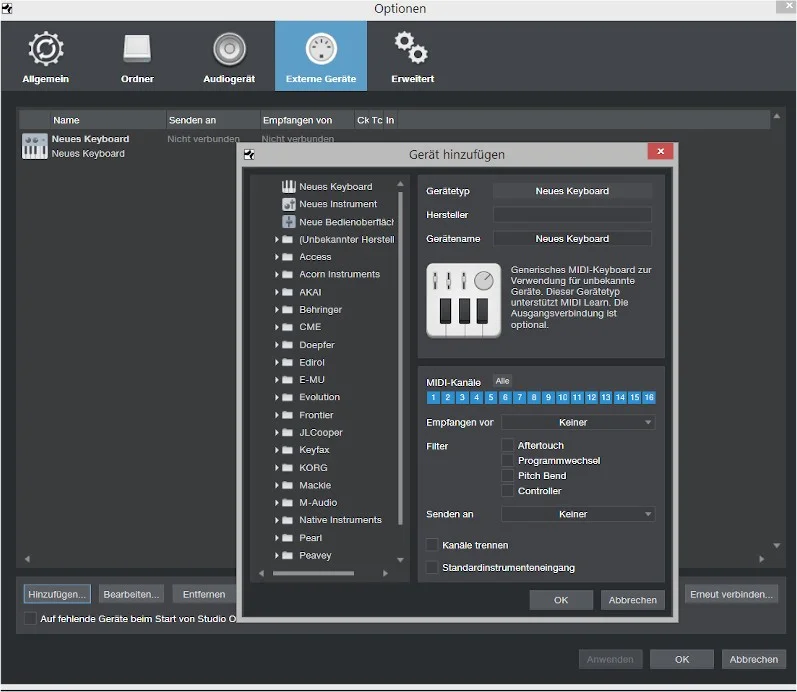Toggle MIDI channel 16

649,397
